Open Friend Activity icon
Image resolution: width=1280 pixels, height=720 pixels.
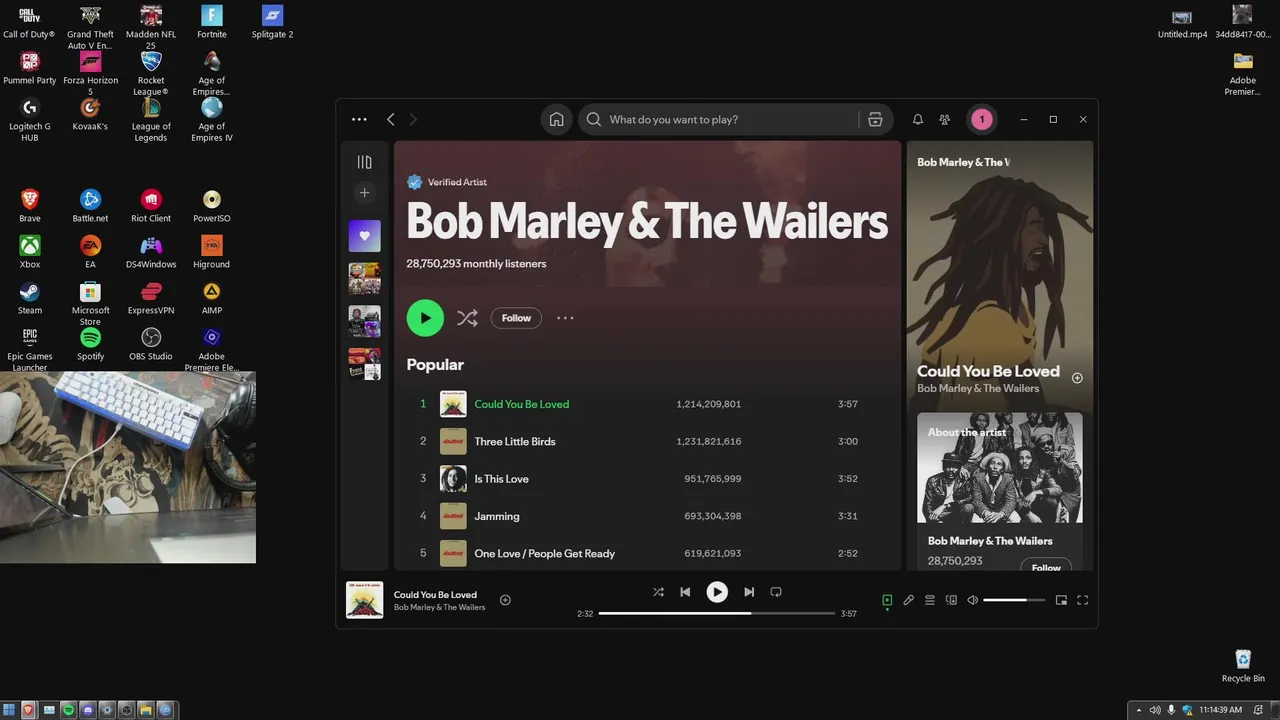(944, 120)
